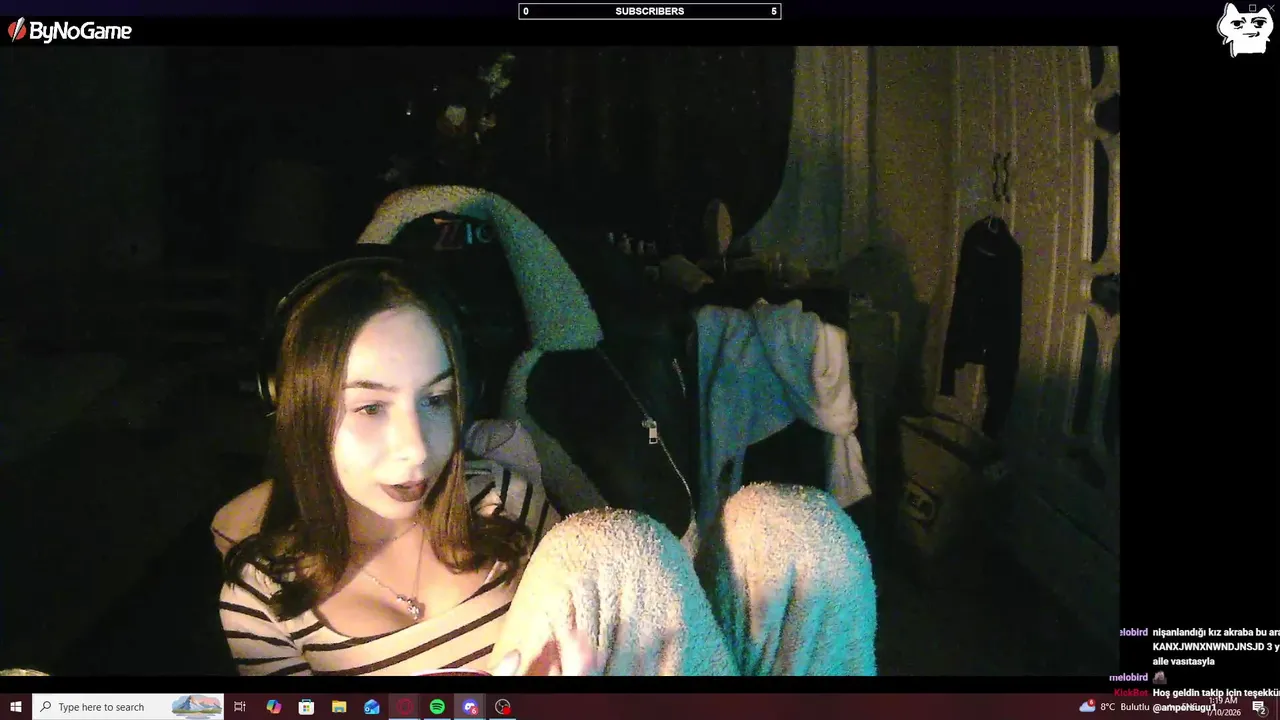Switch to the OBS Studio recording app
The height and width of the screenshot is (720, 1280).
coord(503,707)
